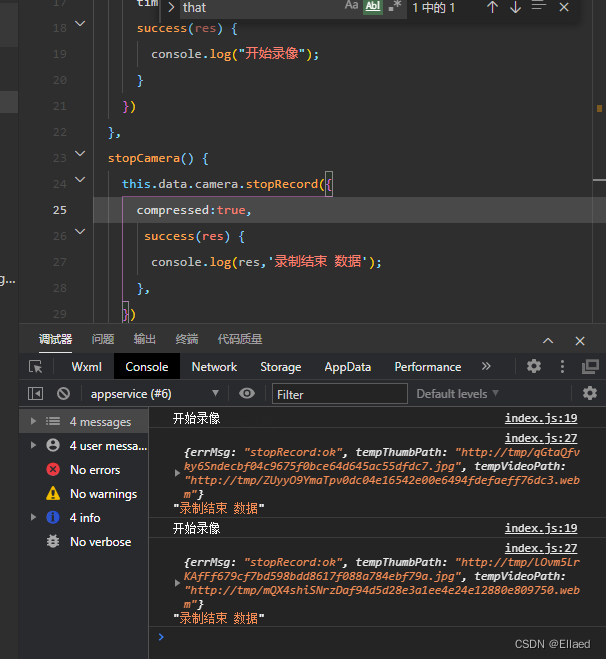Viewport: 606px width, 659px height.
Task: Expand second stopRecord:ok logged object
Action: coord(177,583)
